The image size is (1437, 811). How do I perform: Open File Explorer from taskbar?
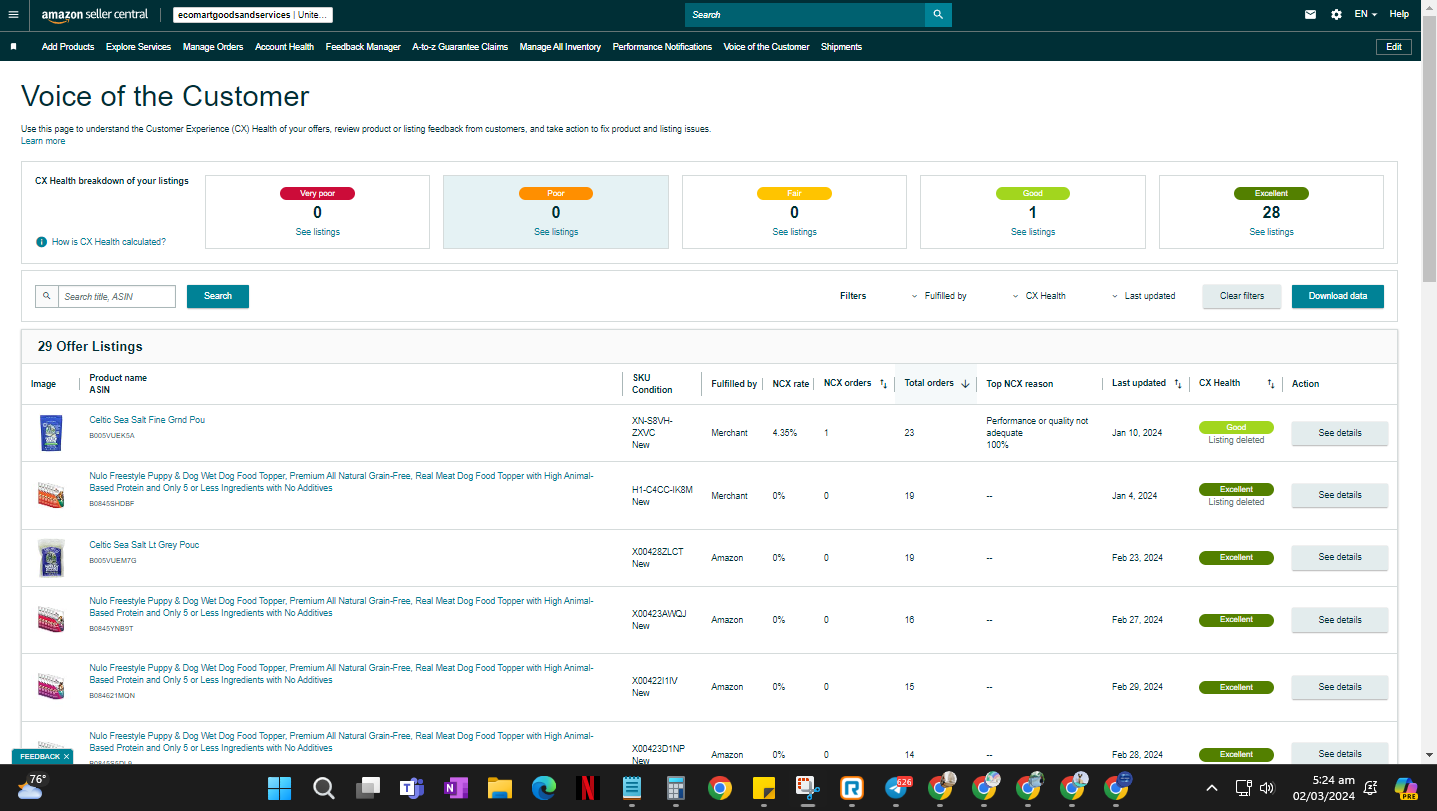coord(499,788)
